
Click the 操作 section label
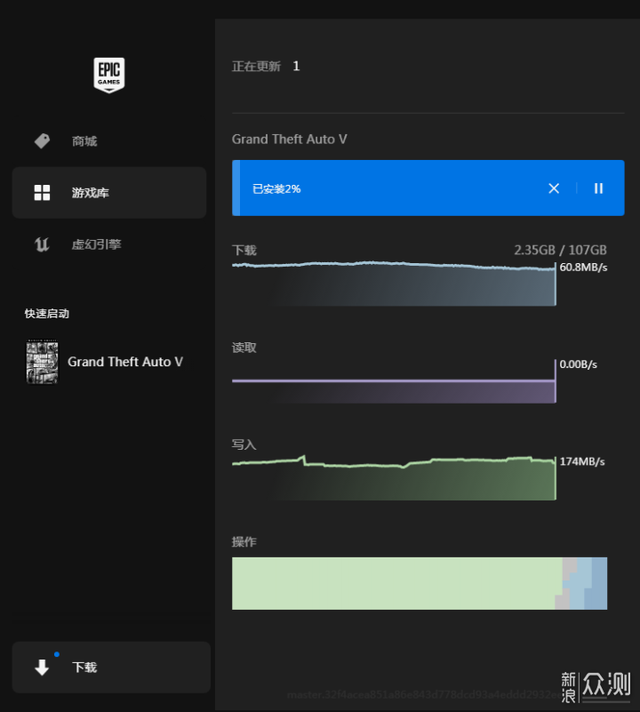[x=244, y=542]
